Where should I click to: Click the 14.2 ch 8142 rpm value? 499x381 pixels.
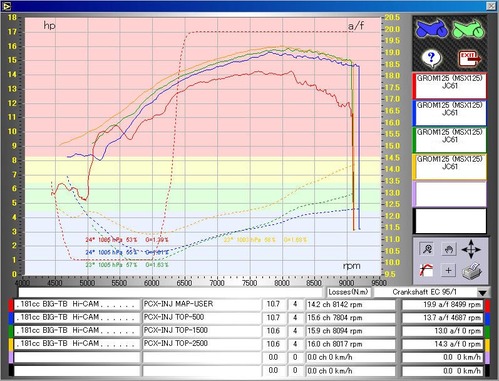click(351, 305)
